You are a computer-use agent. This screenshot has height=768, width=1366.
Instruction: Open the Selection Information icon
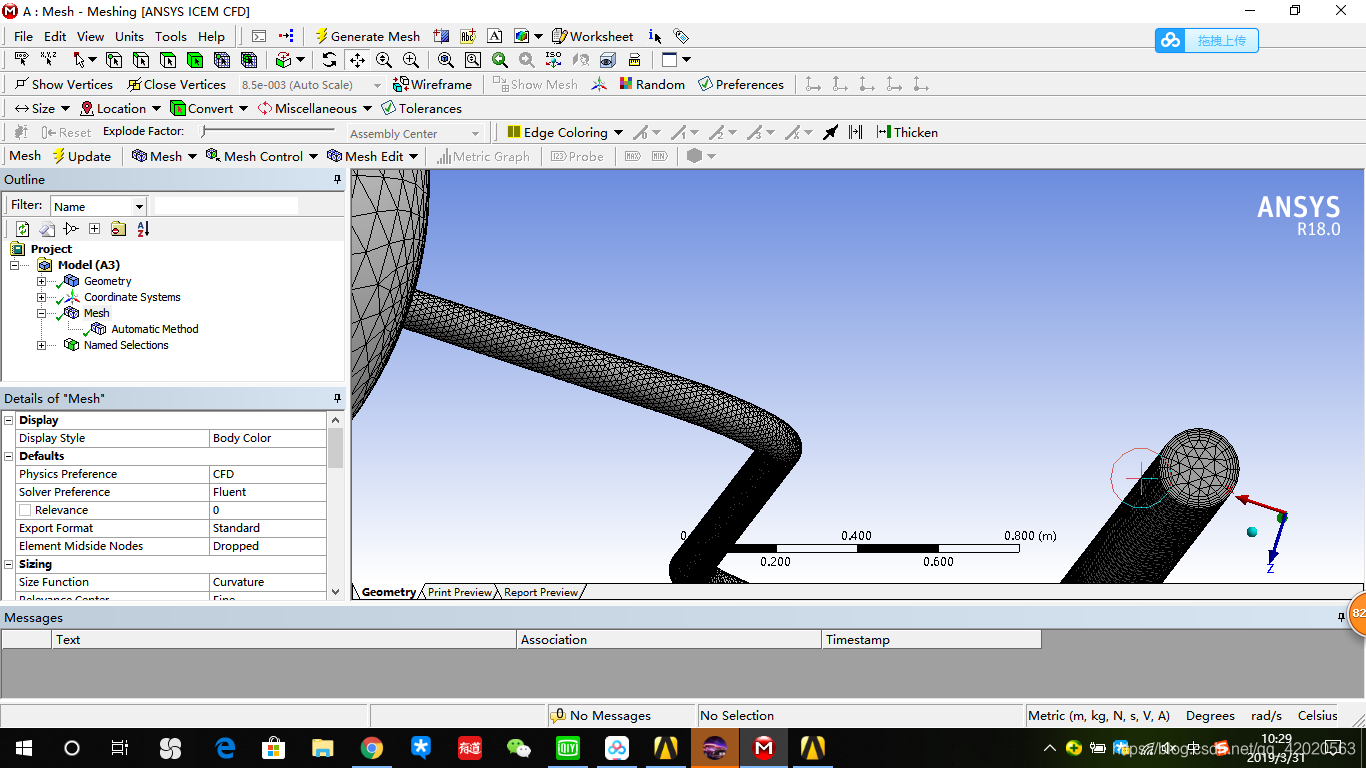point(655,36)
